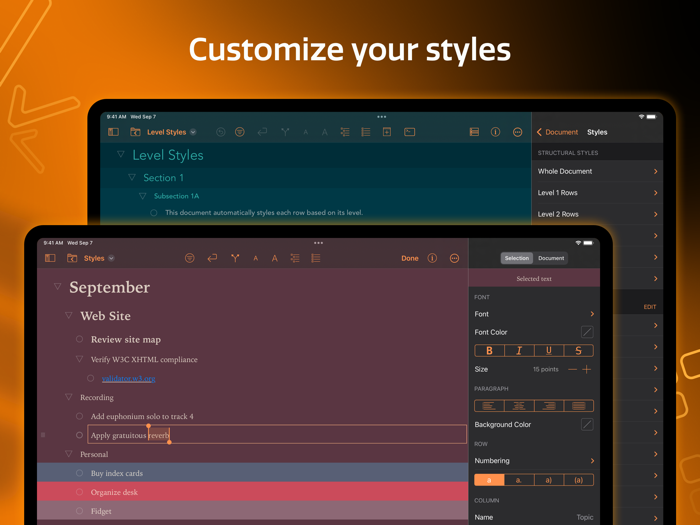Collapse Verify W3C XHTML compliance row
Viewport: 700px width, 525px height.
(79, 358)
